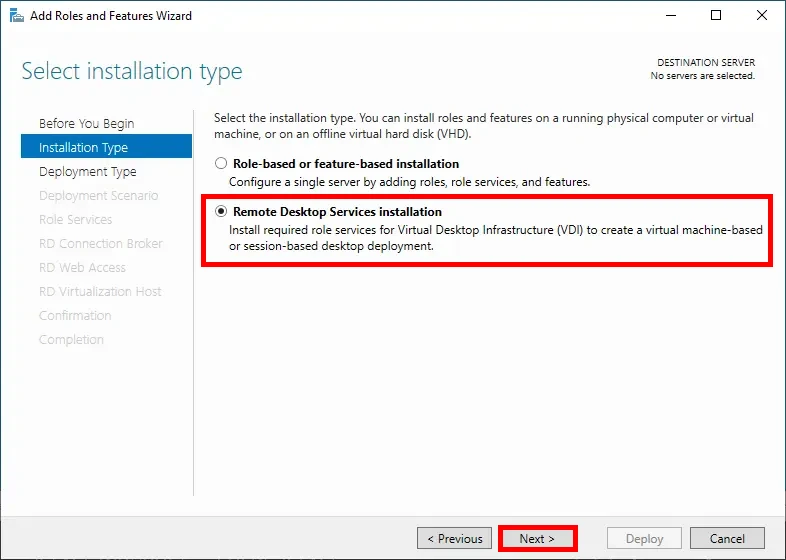Select Deployment Scenario in the sidebar

(x=98, y=196)
